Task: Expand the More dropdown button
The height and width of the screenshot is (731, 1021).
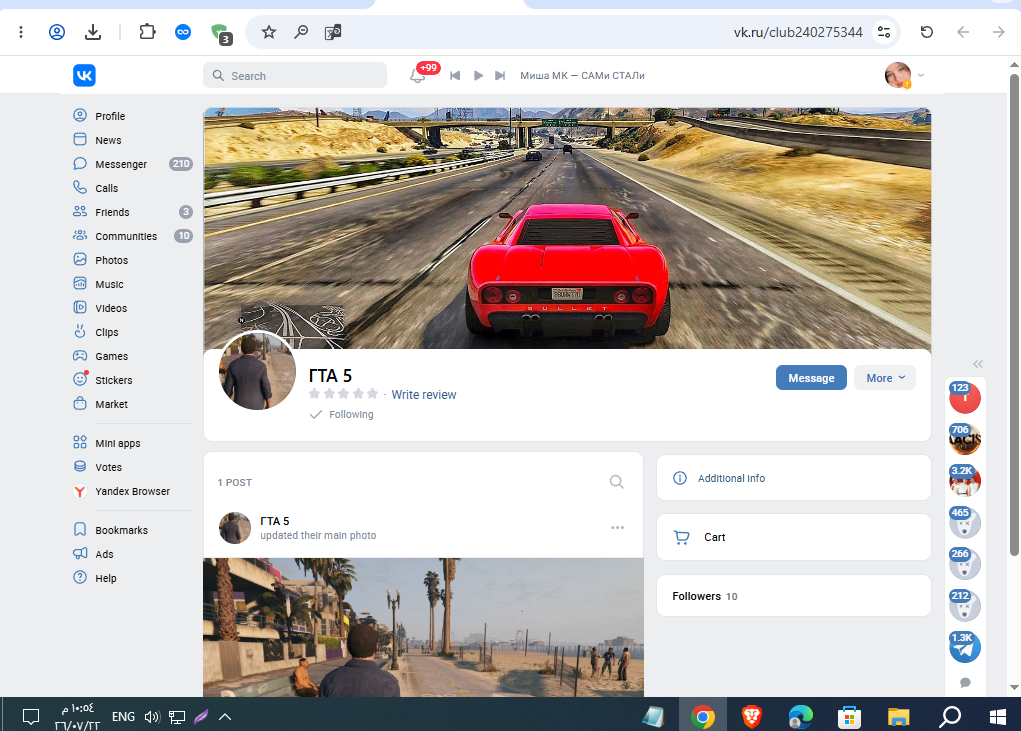Action: point(885,378)
